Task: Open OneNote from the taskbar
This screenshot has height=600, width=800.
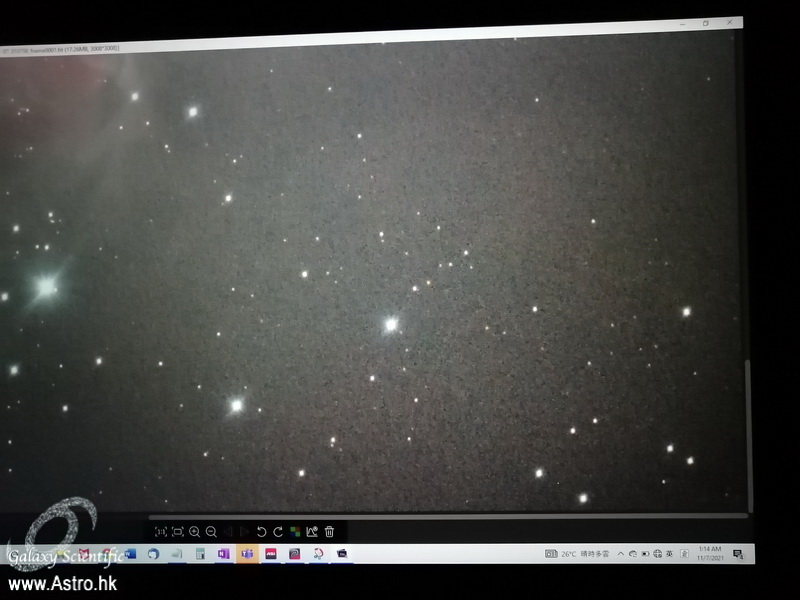Action: click(x=224, y=553)
